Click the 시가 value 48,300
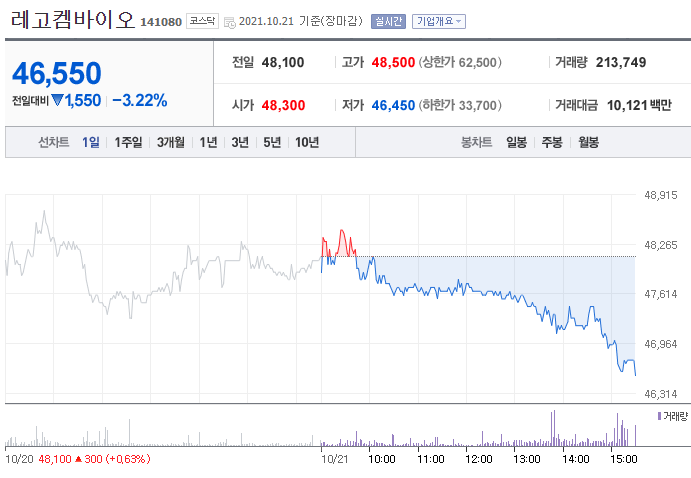 tap(283, 105)
